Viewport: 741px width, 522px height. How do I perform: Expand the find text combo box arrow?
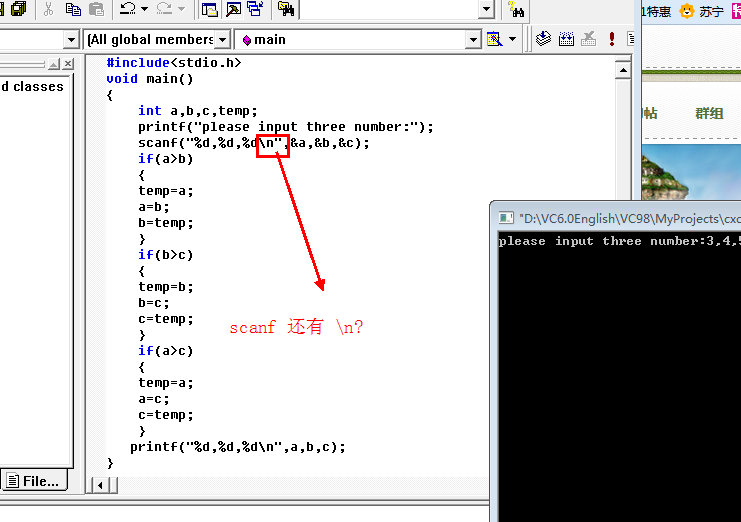coord(486,10)
